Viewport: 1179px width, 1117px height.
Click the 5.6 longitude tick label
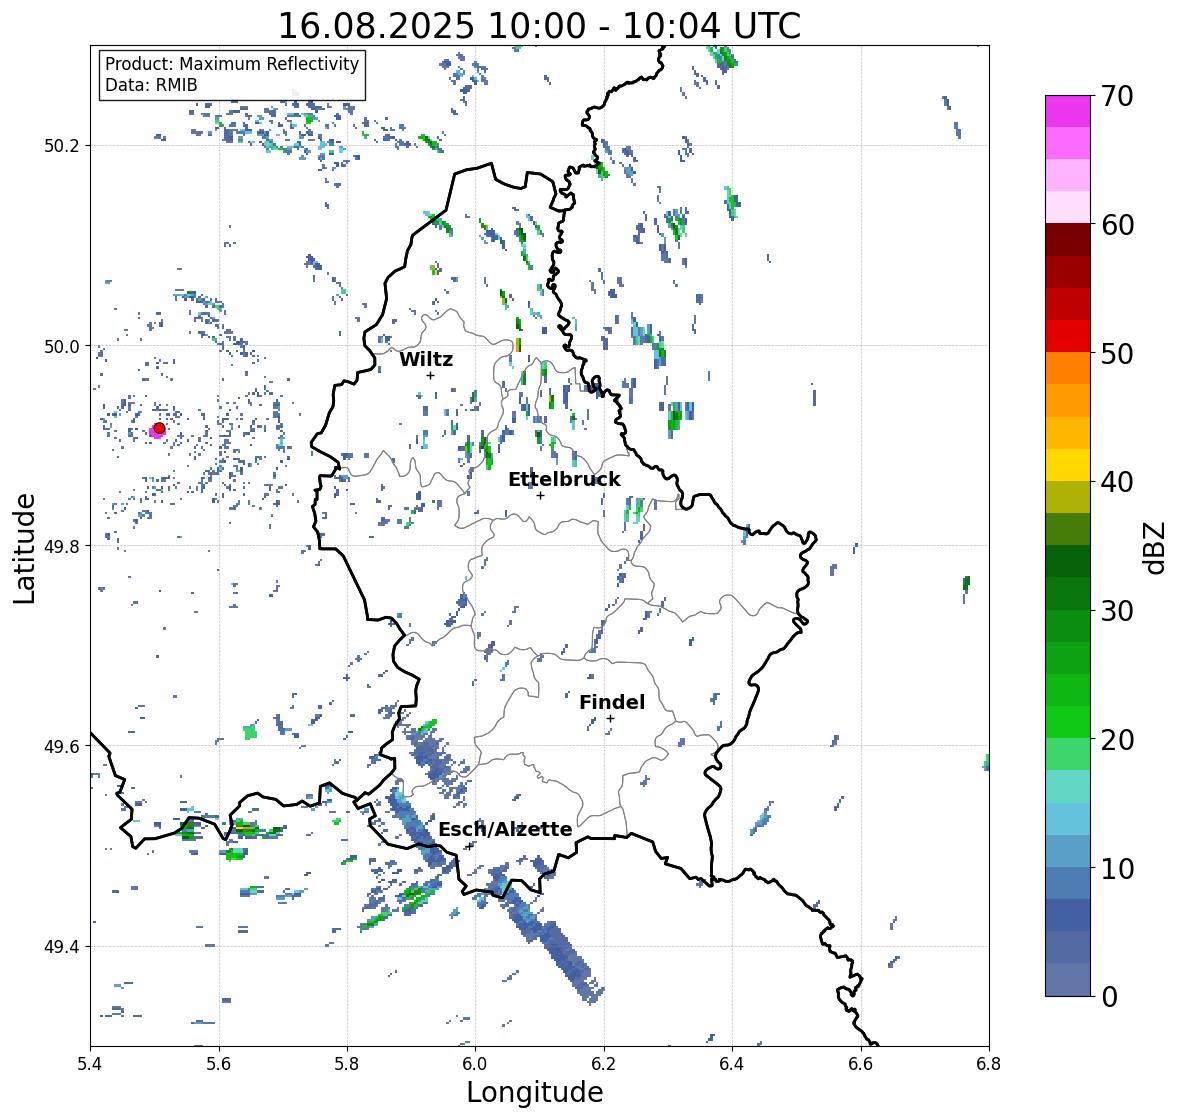219,1064
